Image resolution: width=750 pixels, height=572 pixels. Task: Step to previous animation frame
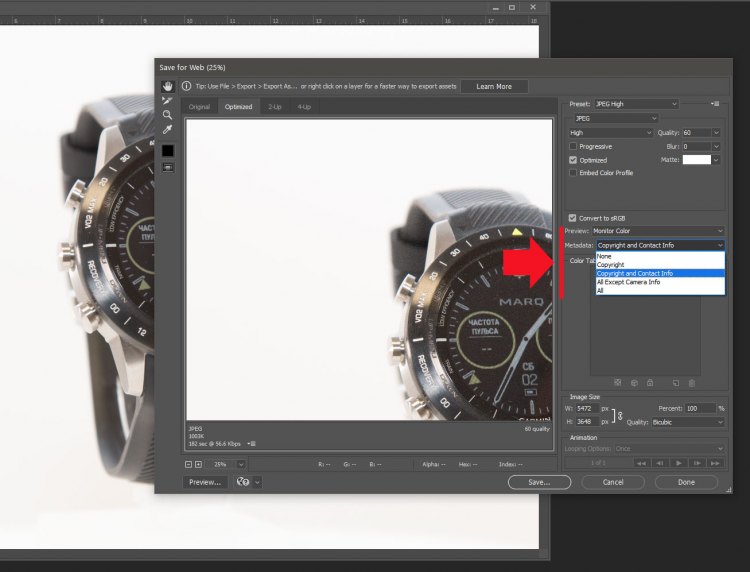[x=660, y=463]
